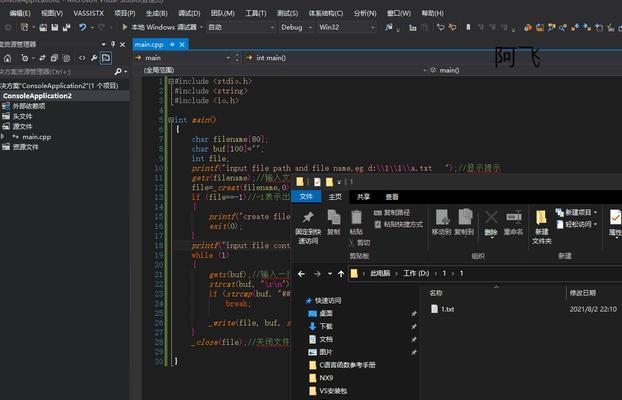Click the Properties wrench icon
The width and height of the screenshot is (622, 400).
click(94, 58)
